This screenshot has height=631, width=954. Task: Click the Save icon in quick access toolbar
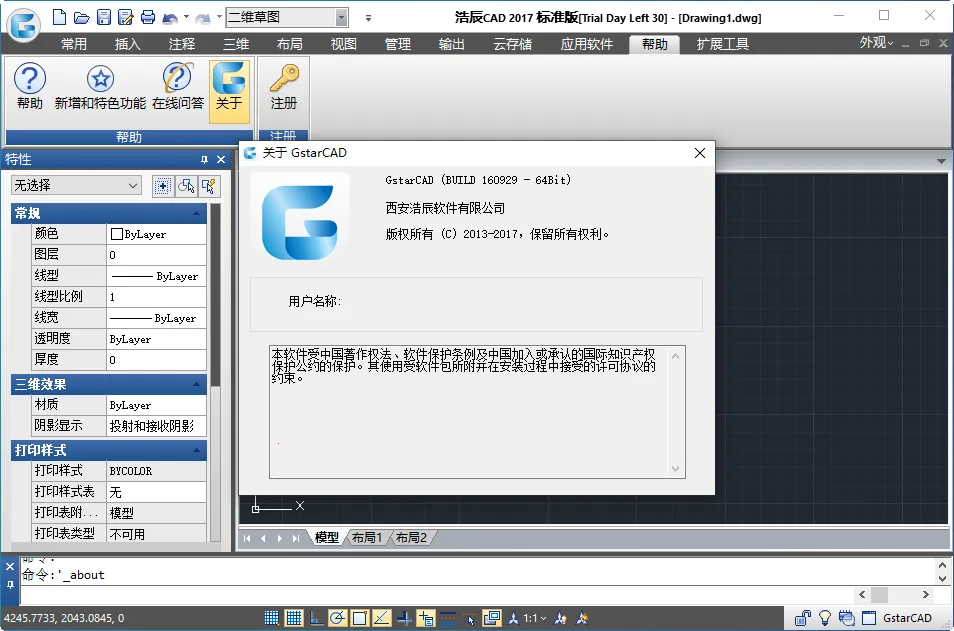[103, 17]
